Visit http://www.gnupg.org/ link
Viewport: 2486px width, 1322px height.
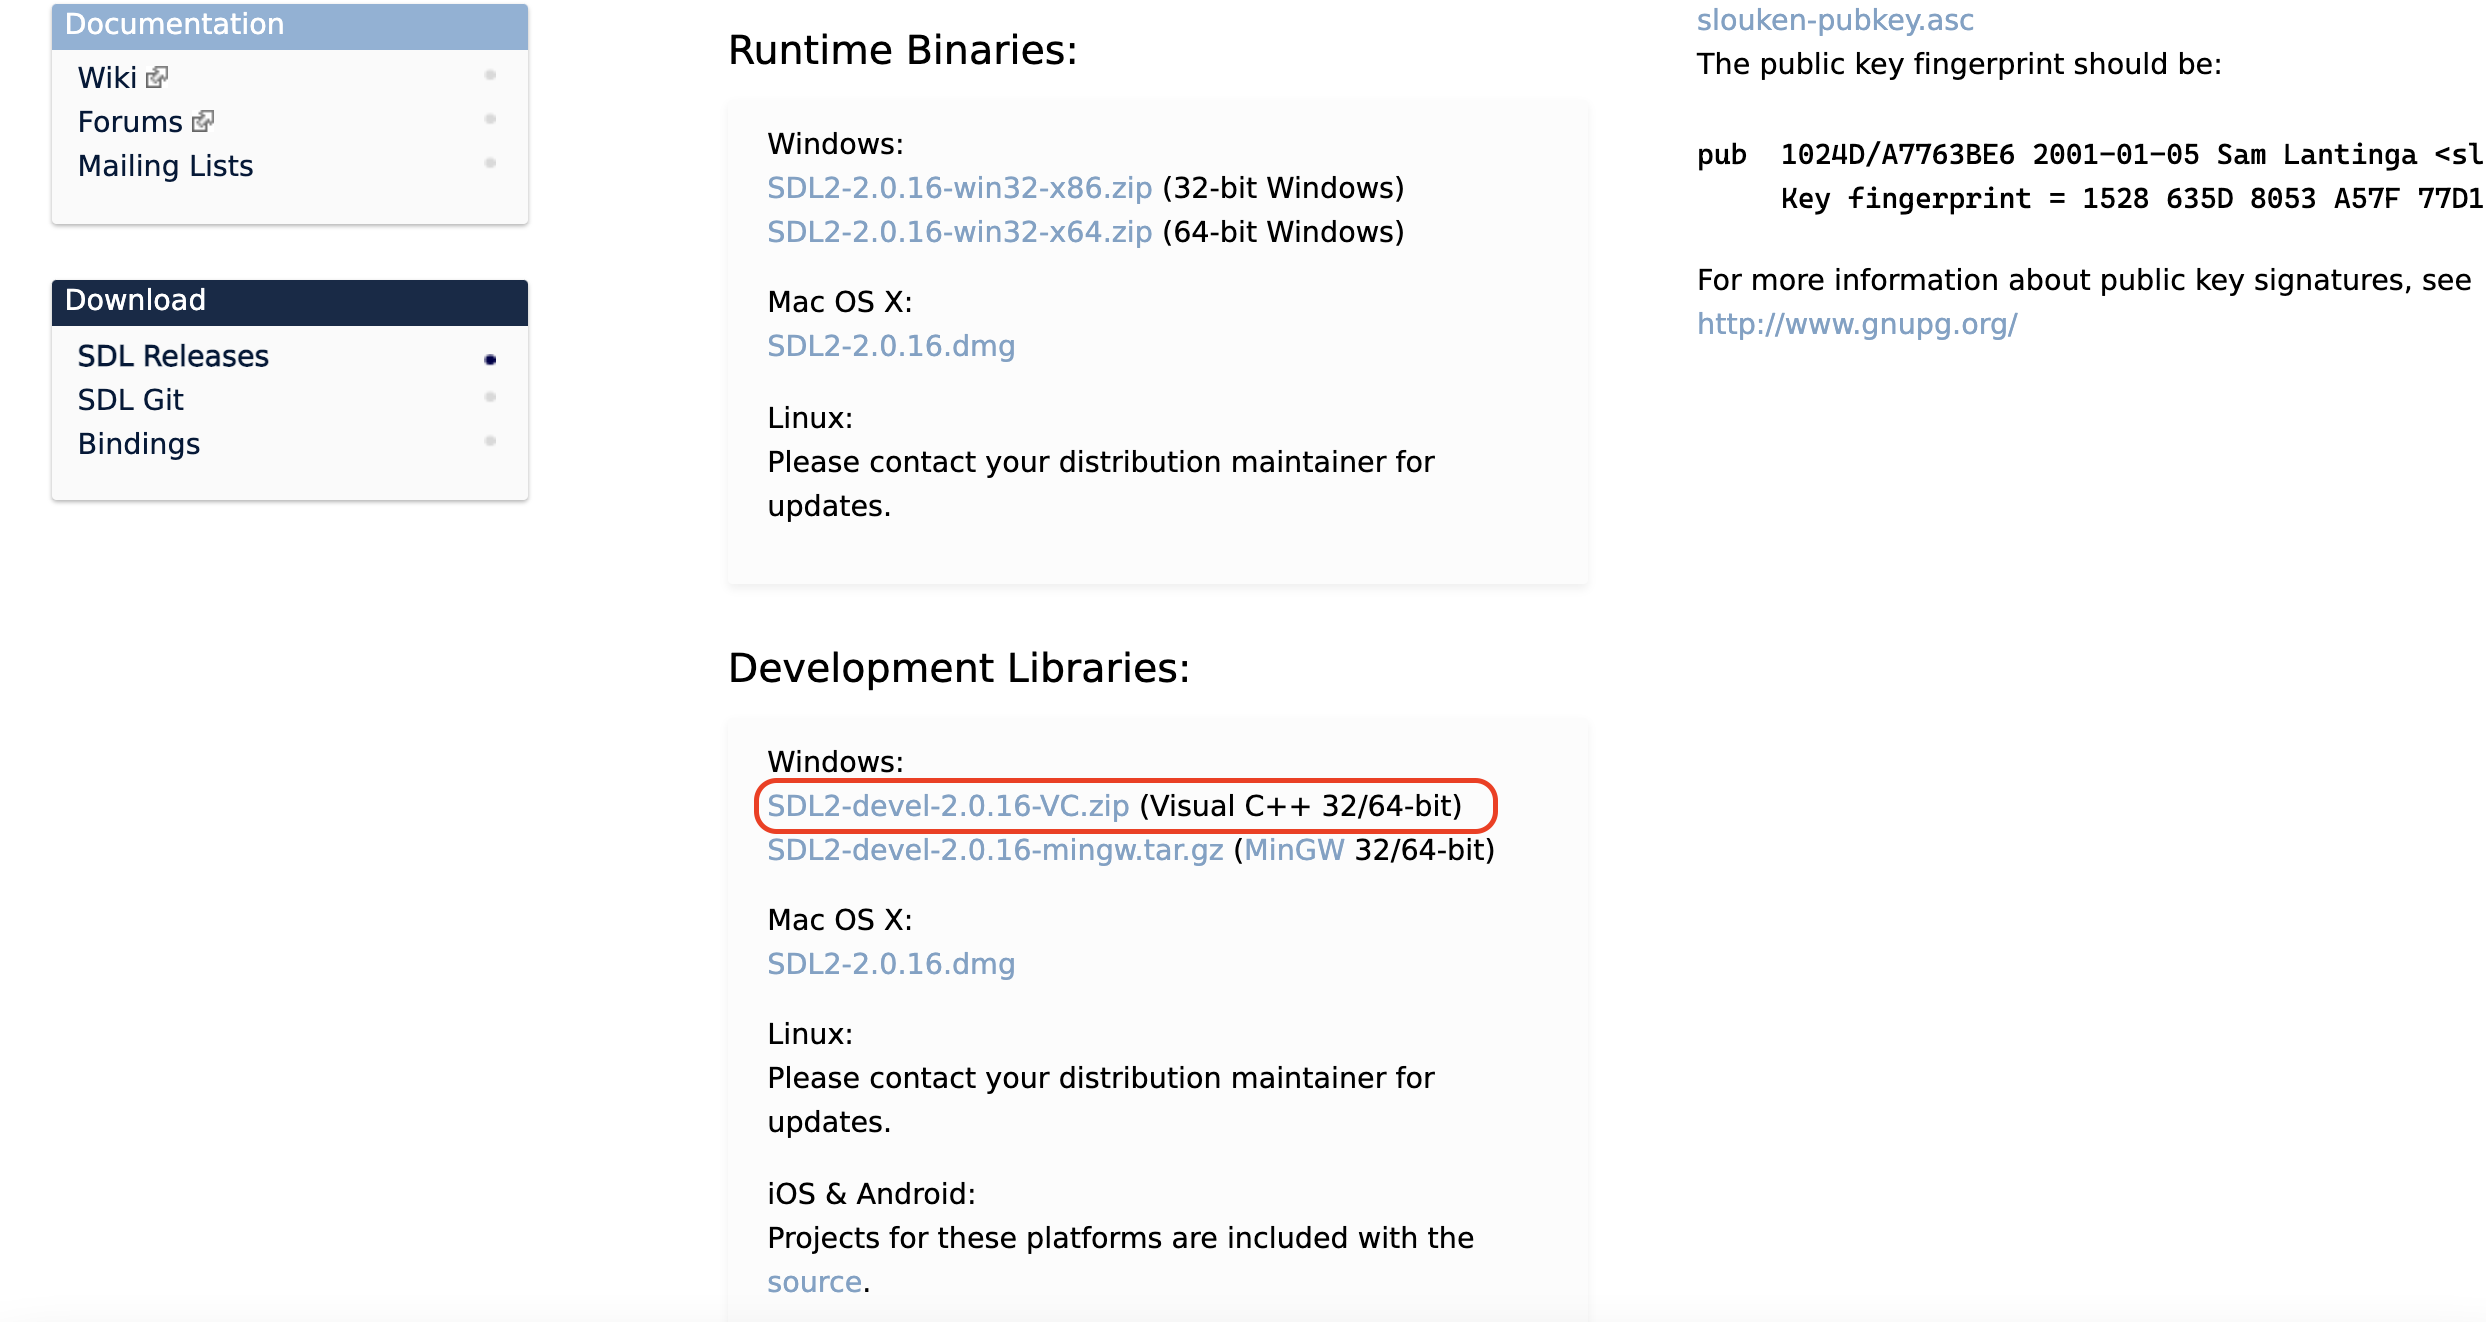click(1857, 324)
